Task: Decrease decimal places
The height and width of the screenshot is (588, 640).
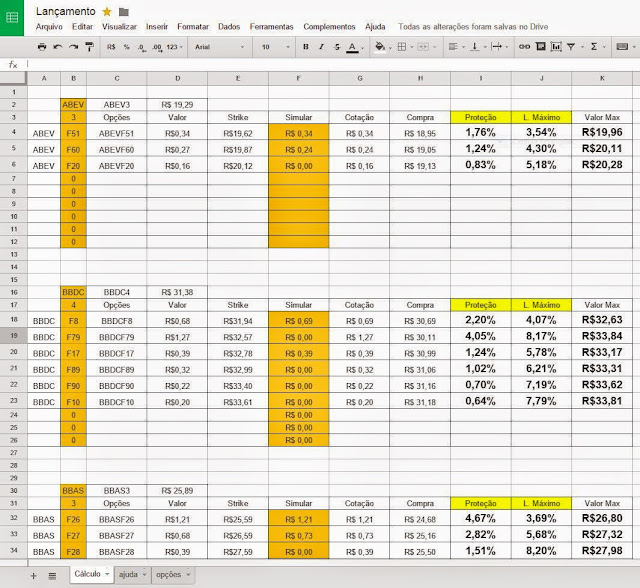Action: tap(141, 47)
